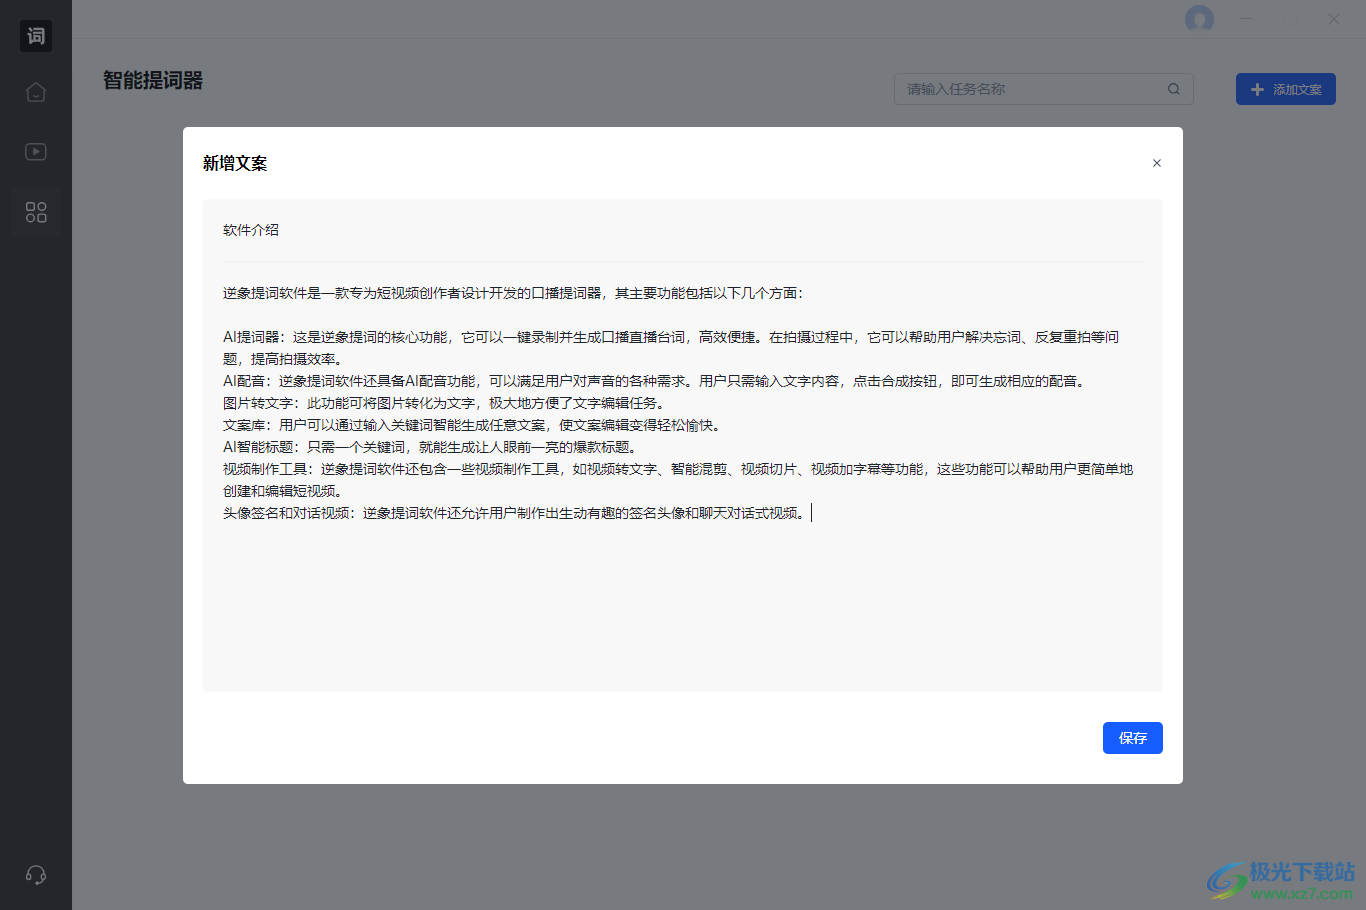Click the app logo icon in the sidebar
Image resolution: width=1366 pixels, height=910 pixels.
(x=36, y=36)
